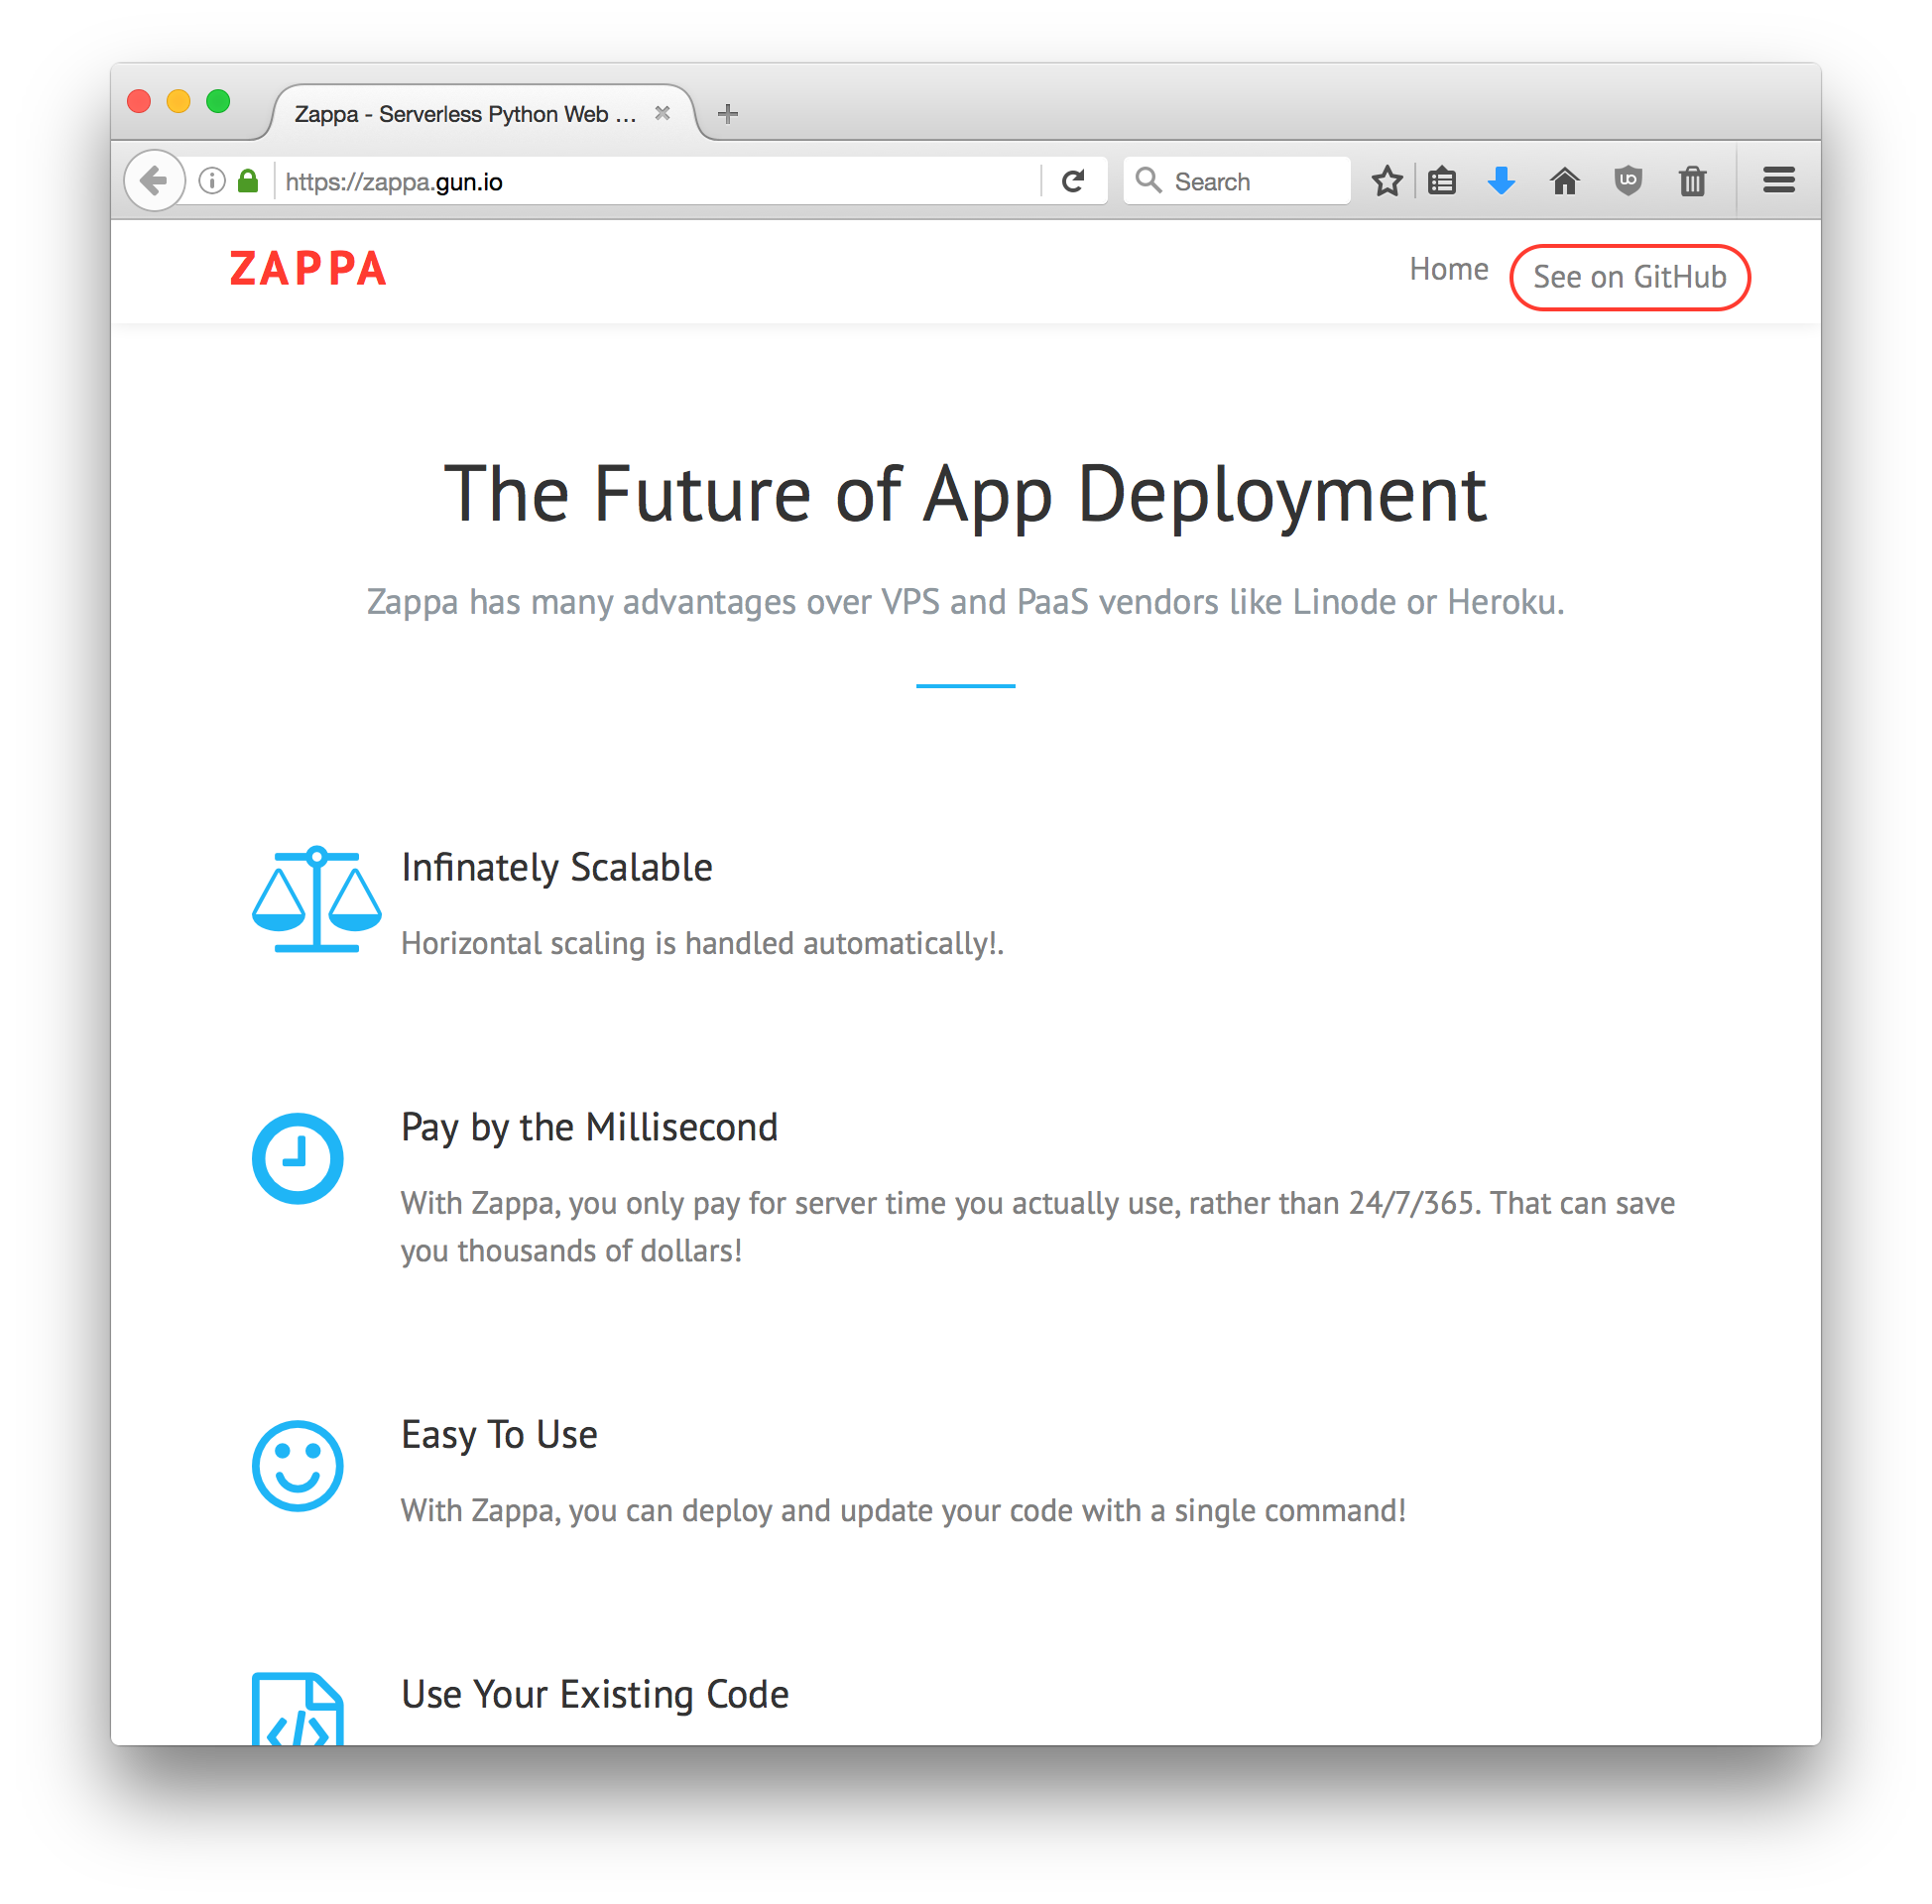The image size is (1932, 1904).
Task: Open the hamburger menu
Action: [1779, 181]
